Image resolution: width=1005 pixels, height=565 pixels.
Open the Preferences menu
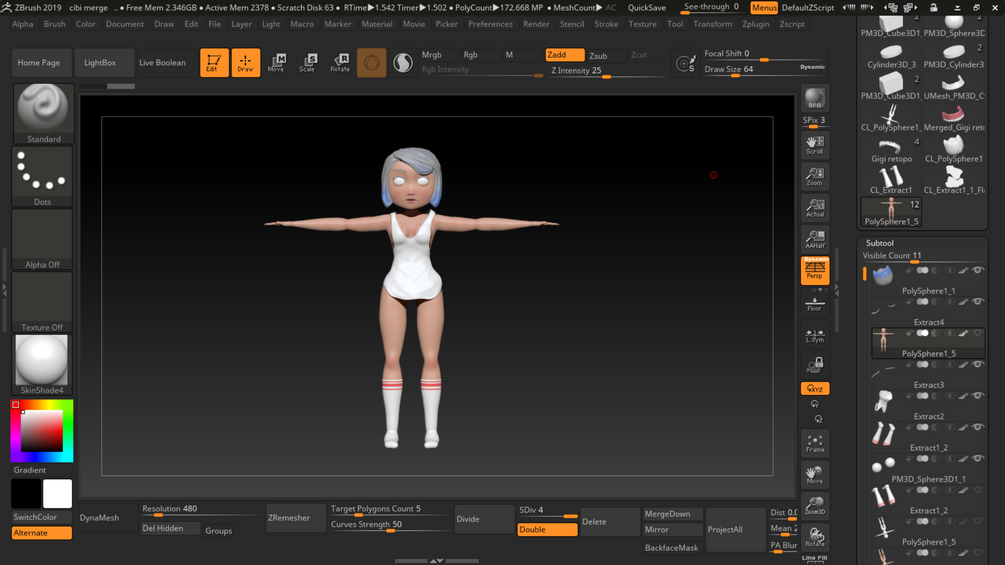coord(490,24)
